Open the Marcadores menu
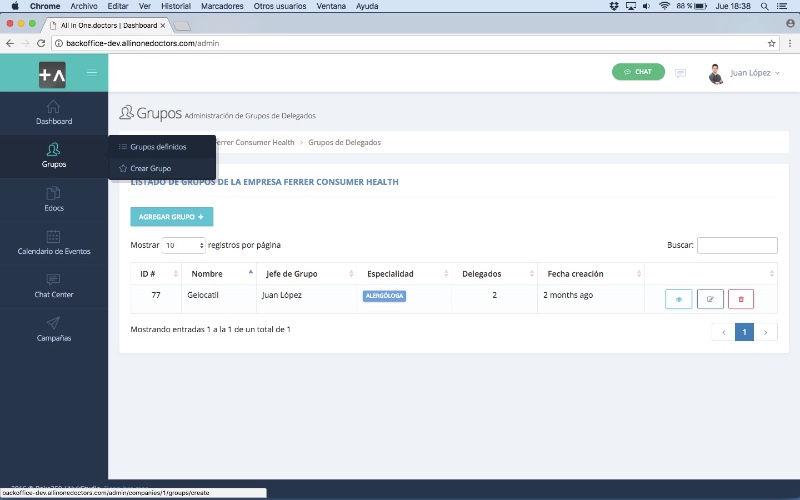The width and height of the screenshot is (800, 500). (x=222, y=6)
